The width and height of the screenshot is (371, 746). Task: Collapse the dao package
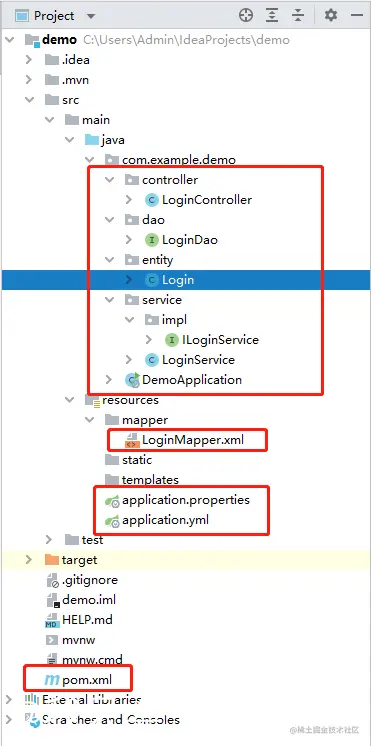click(x=109, y=220)
